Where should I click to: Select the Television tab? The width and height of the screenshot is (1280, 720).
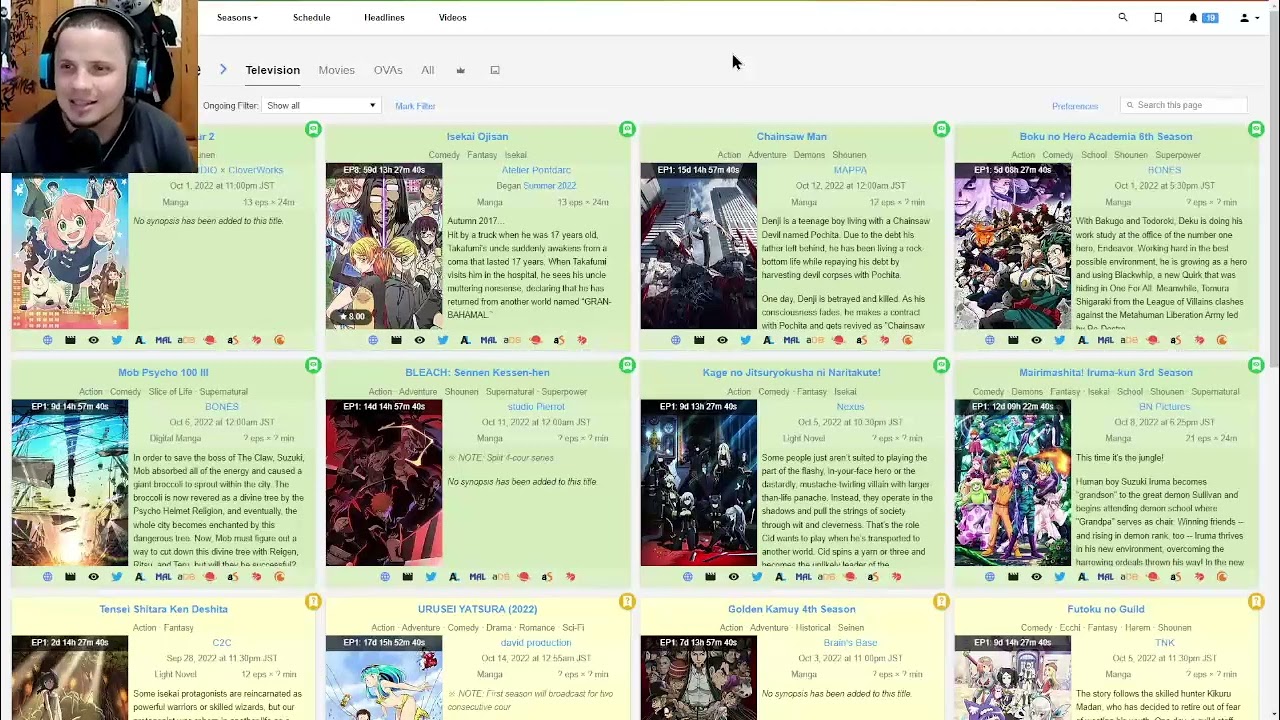tap(272, 70)
